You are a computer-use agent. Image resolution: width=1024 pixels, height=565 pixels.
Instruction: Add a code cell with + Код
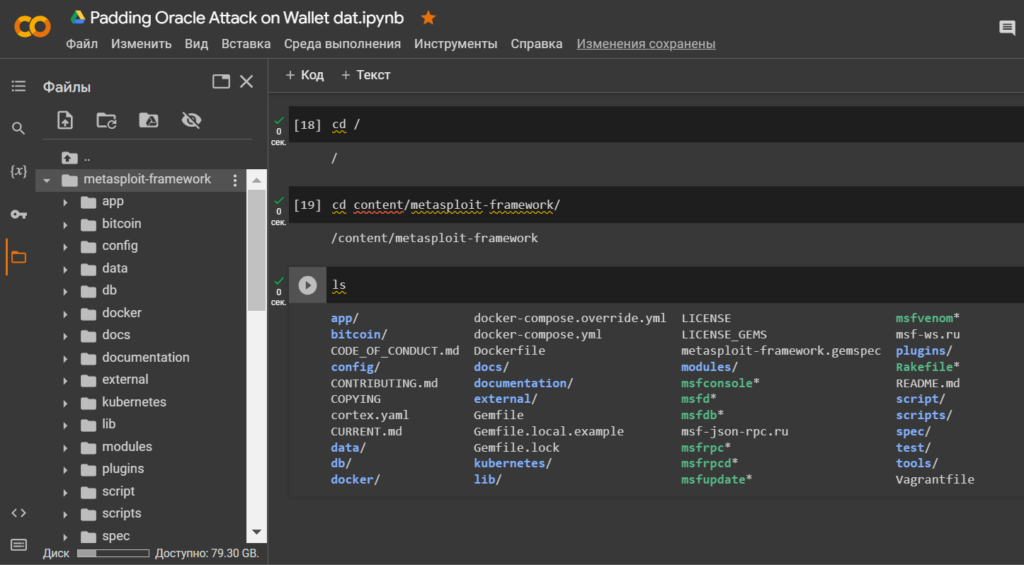304,75
